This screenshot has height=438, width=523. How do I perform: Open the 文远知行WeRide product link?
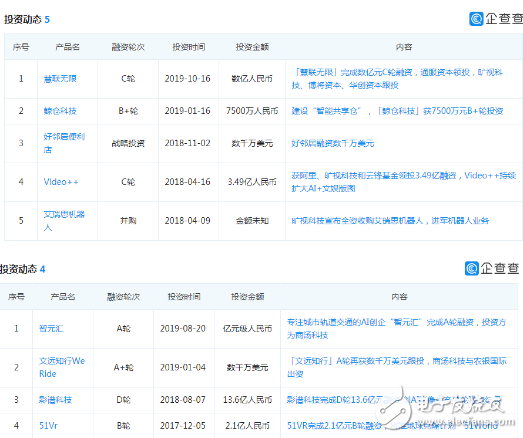pos(62,367)
